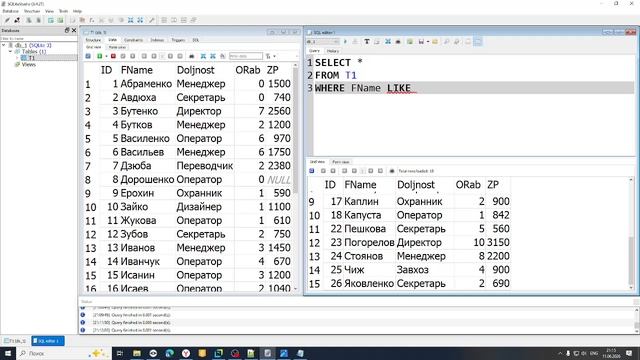
Task: Open the save dropdown arrow next to floppy icon
Action: 428,42
